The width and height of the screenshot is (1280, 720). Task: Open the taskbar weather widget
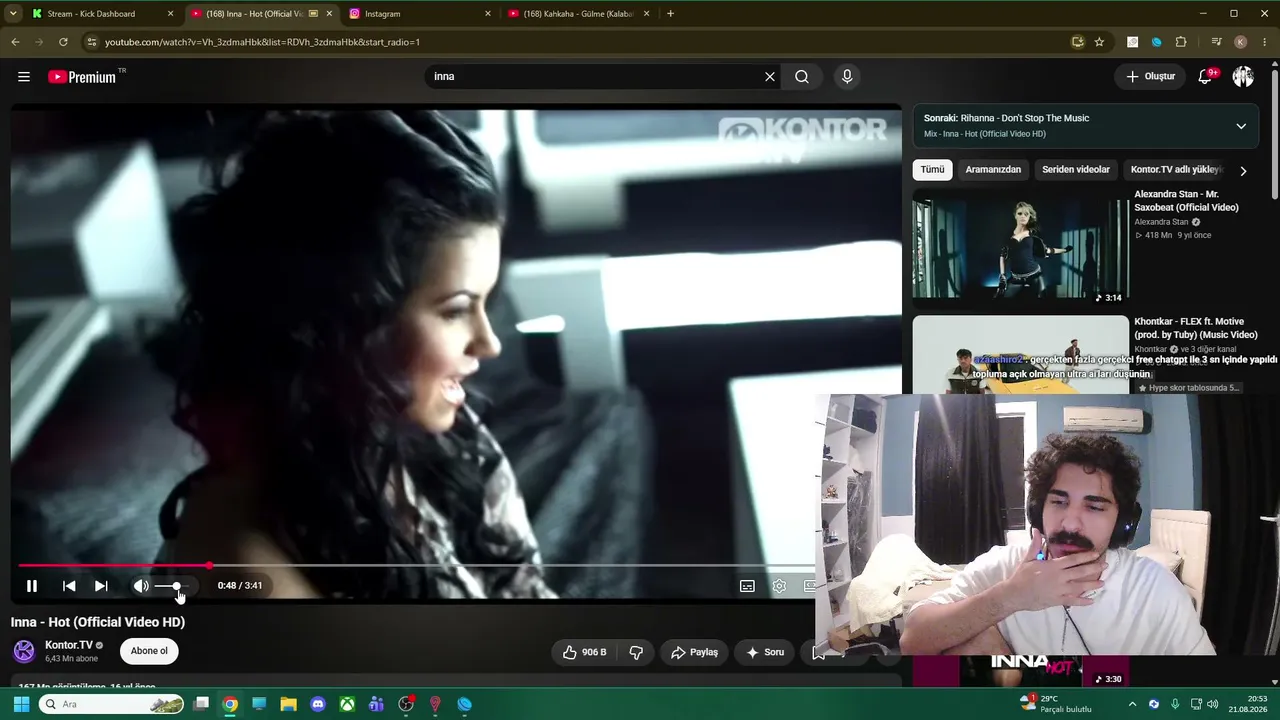pyautogui.click(x=1055, y=704)
